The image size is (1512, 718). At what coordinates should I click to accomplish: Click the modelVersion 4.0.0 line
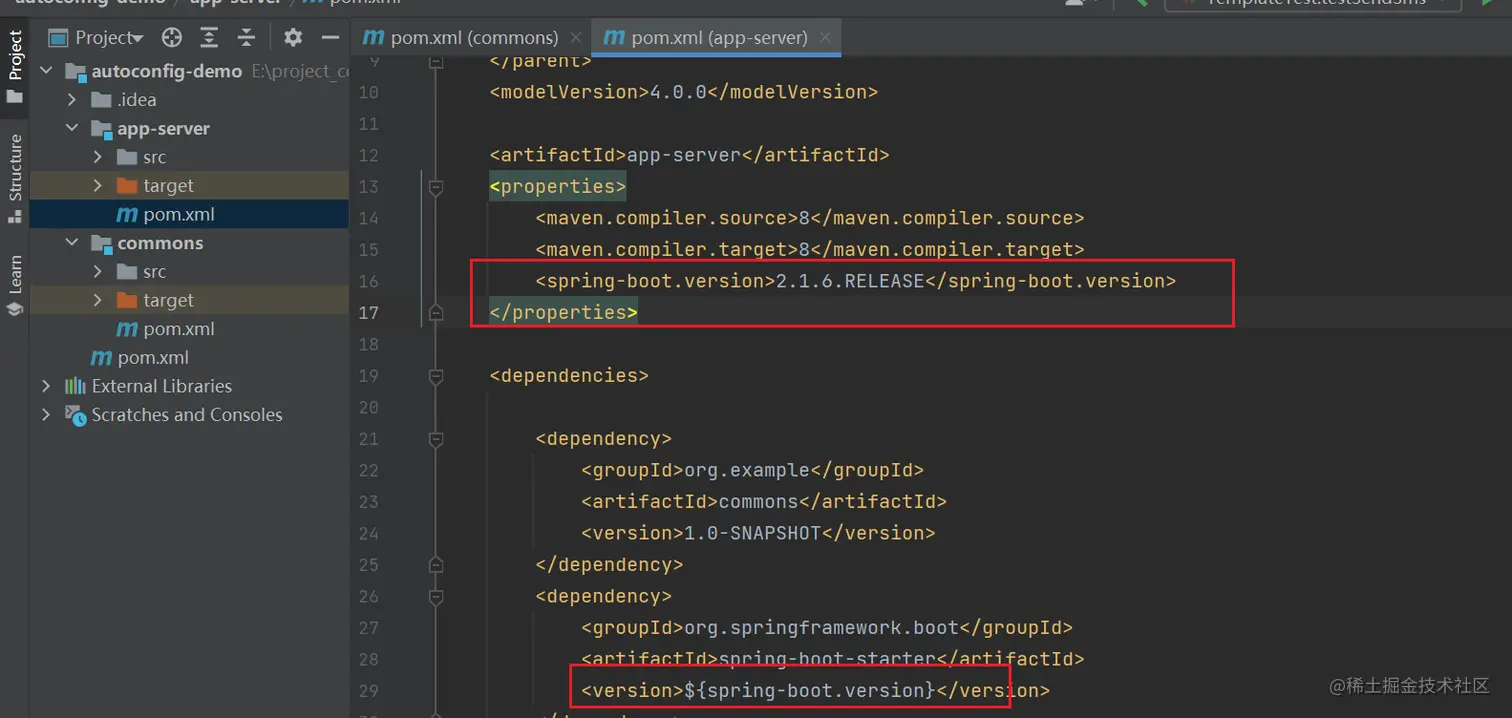tap(683, 92)
